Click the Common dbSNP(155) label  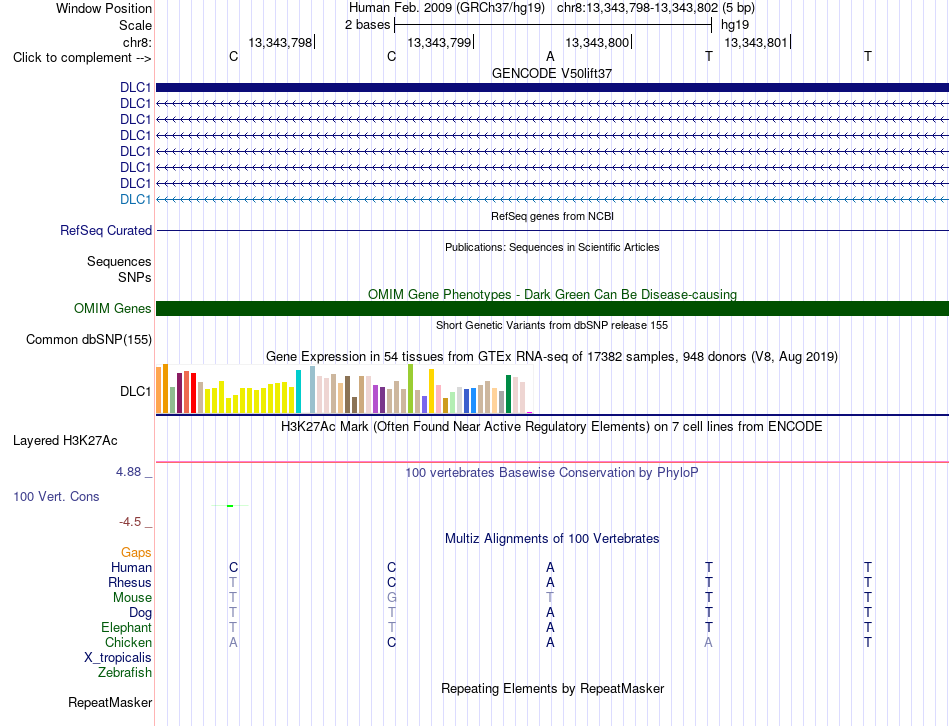(x=88, y=339)
